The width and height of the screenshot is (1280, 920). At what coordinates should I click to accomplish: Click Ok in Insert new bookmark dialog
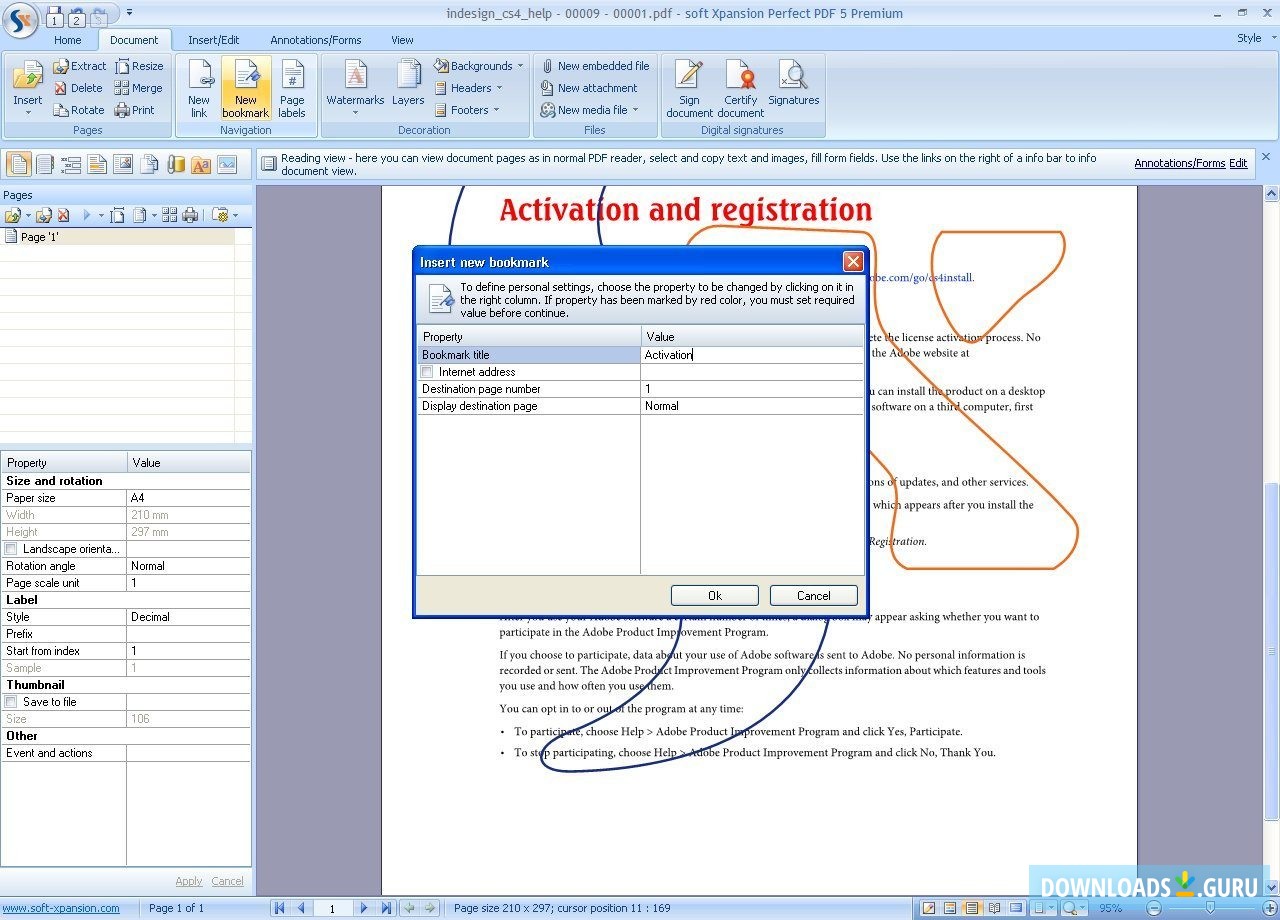pos(715,595)
